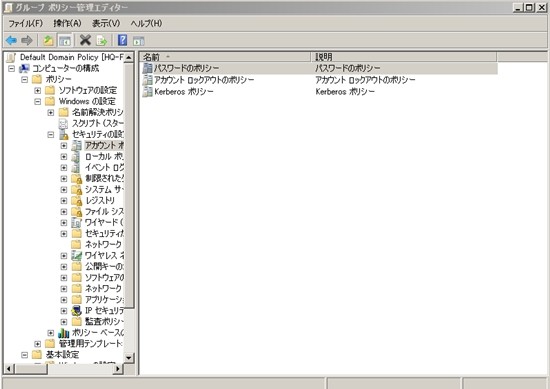Expand the レジストリ node
Screen dimensions: 550x389
pos(63,201)
